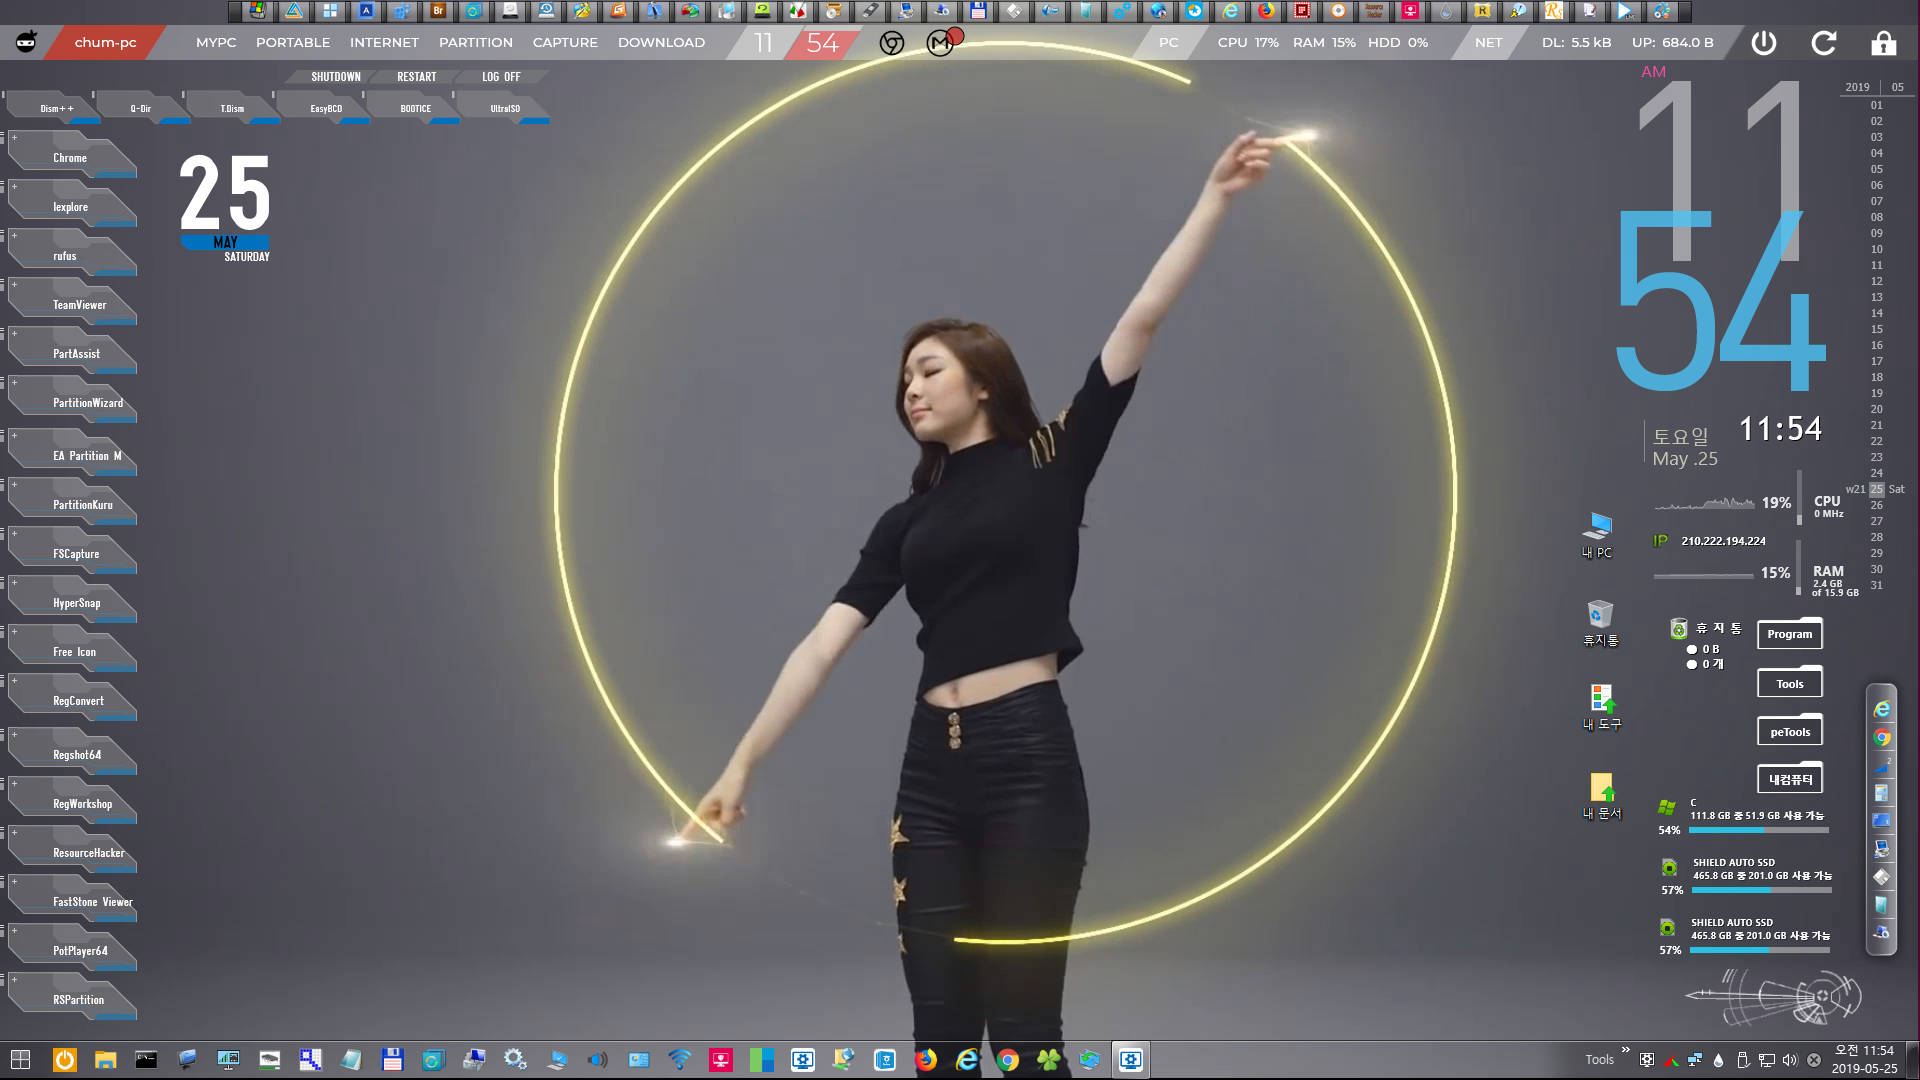The width and height of the screenshot is (1920, 1080).
Task: Open the Program folder button
Action: tap(1790, 634)
